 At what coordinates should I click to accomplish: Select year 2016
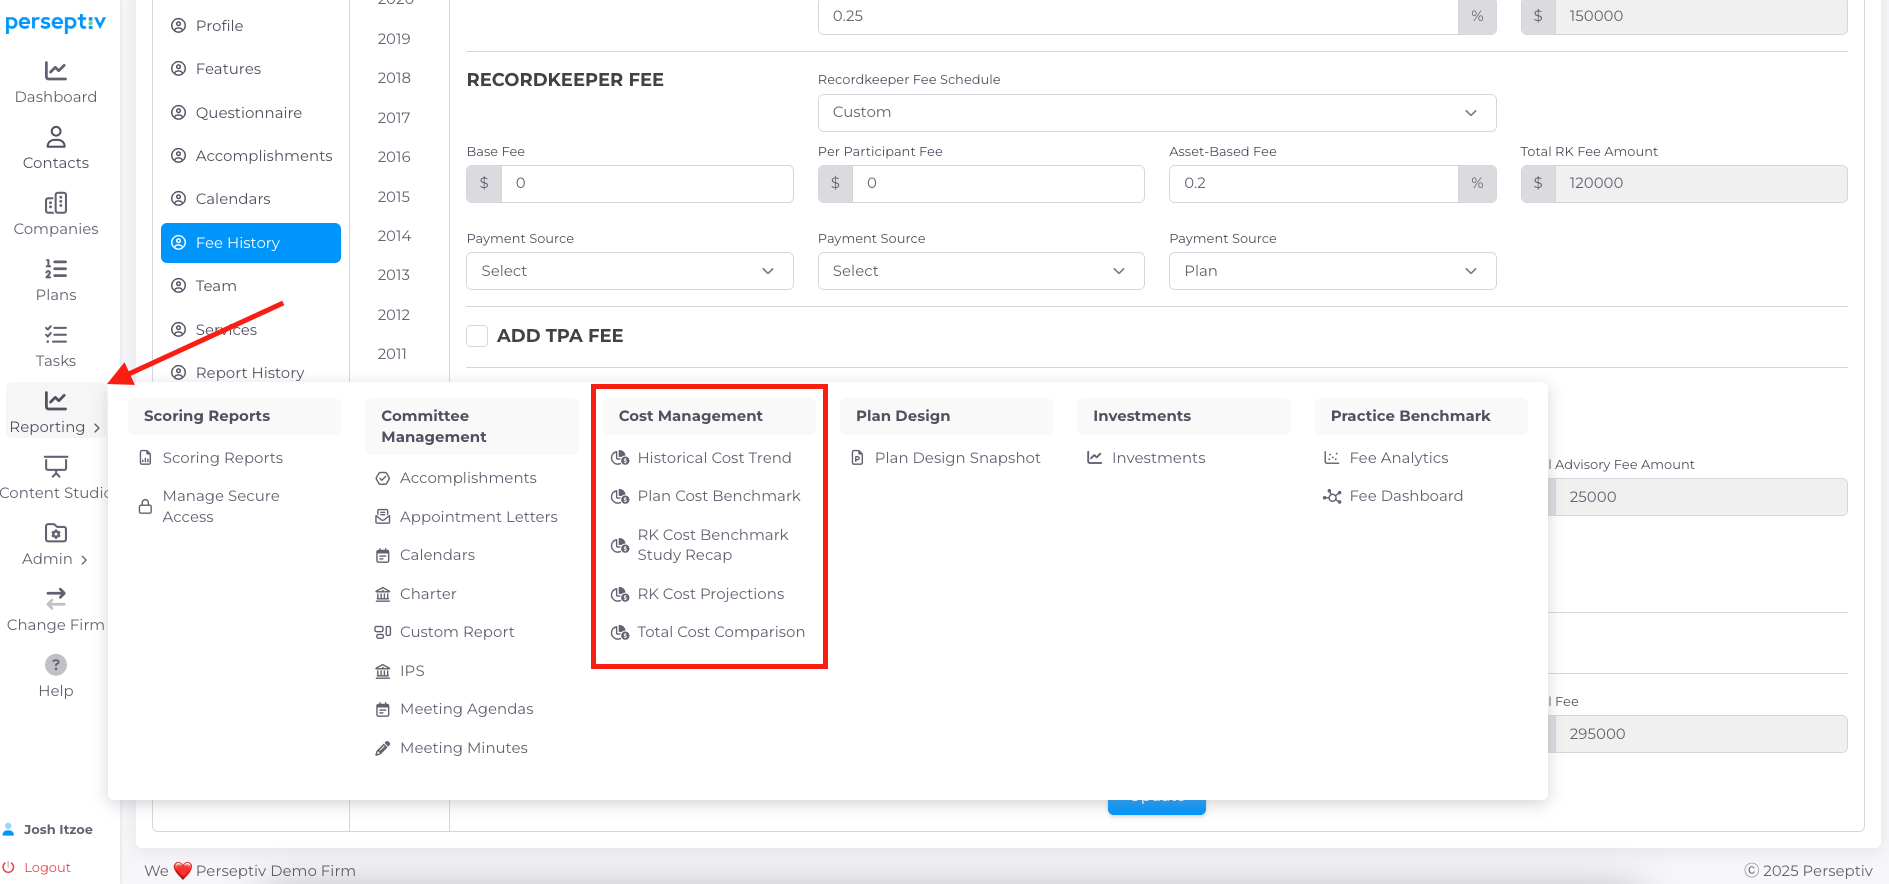pyautogui.click(x=394, y=157)
